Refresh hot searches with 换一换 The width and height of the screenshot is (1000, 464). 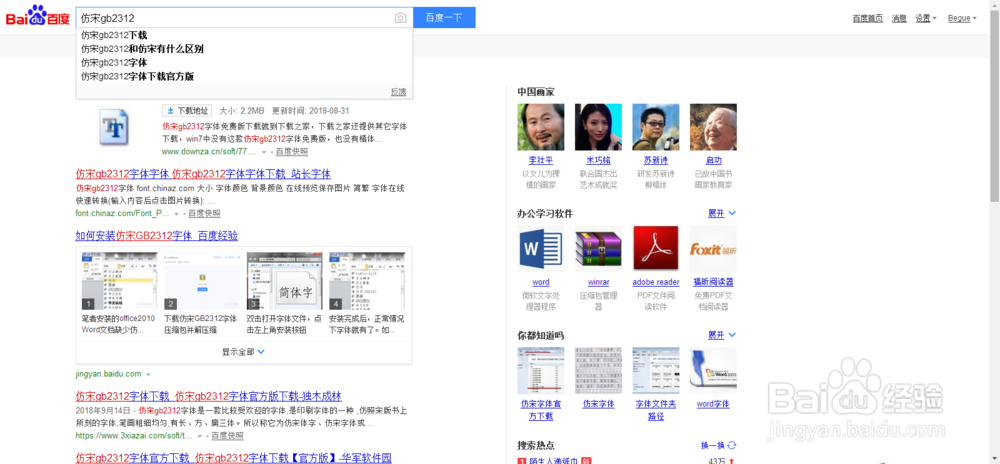(719, 446)
